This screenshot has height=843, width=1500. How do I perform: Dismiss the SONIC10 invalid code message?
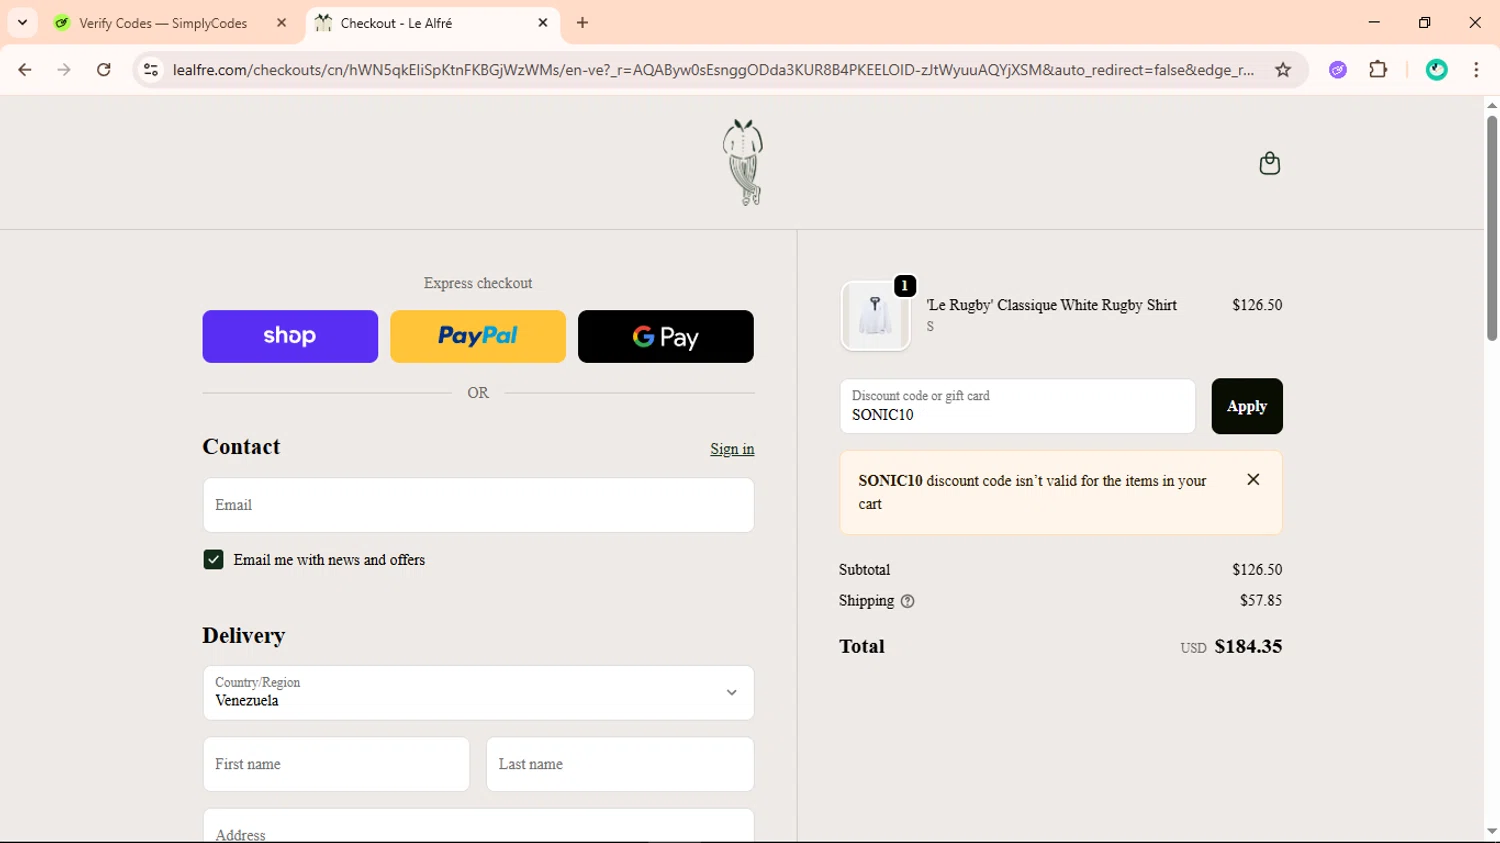pos(1253,480)
